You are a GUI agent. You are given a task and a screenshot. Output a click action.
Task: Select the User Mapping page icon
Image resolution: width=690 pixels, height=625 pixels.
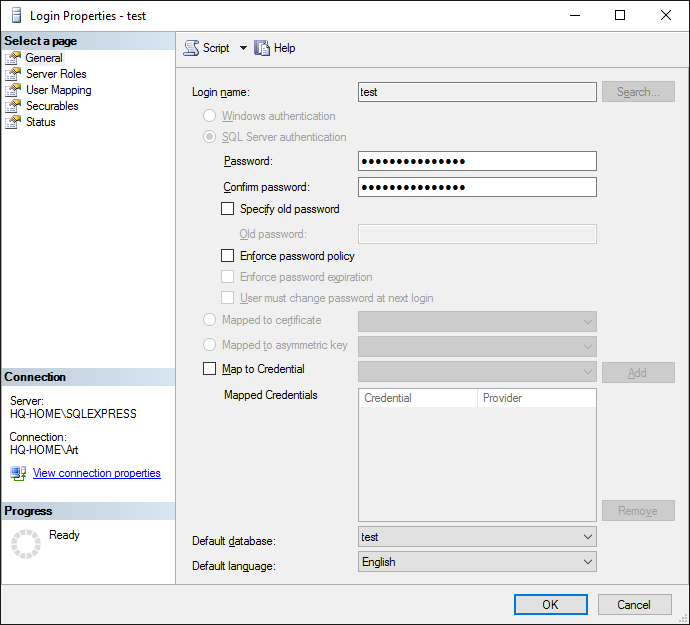[13, 90]
